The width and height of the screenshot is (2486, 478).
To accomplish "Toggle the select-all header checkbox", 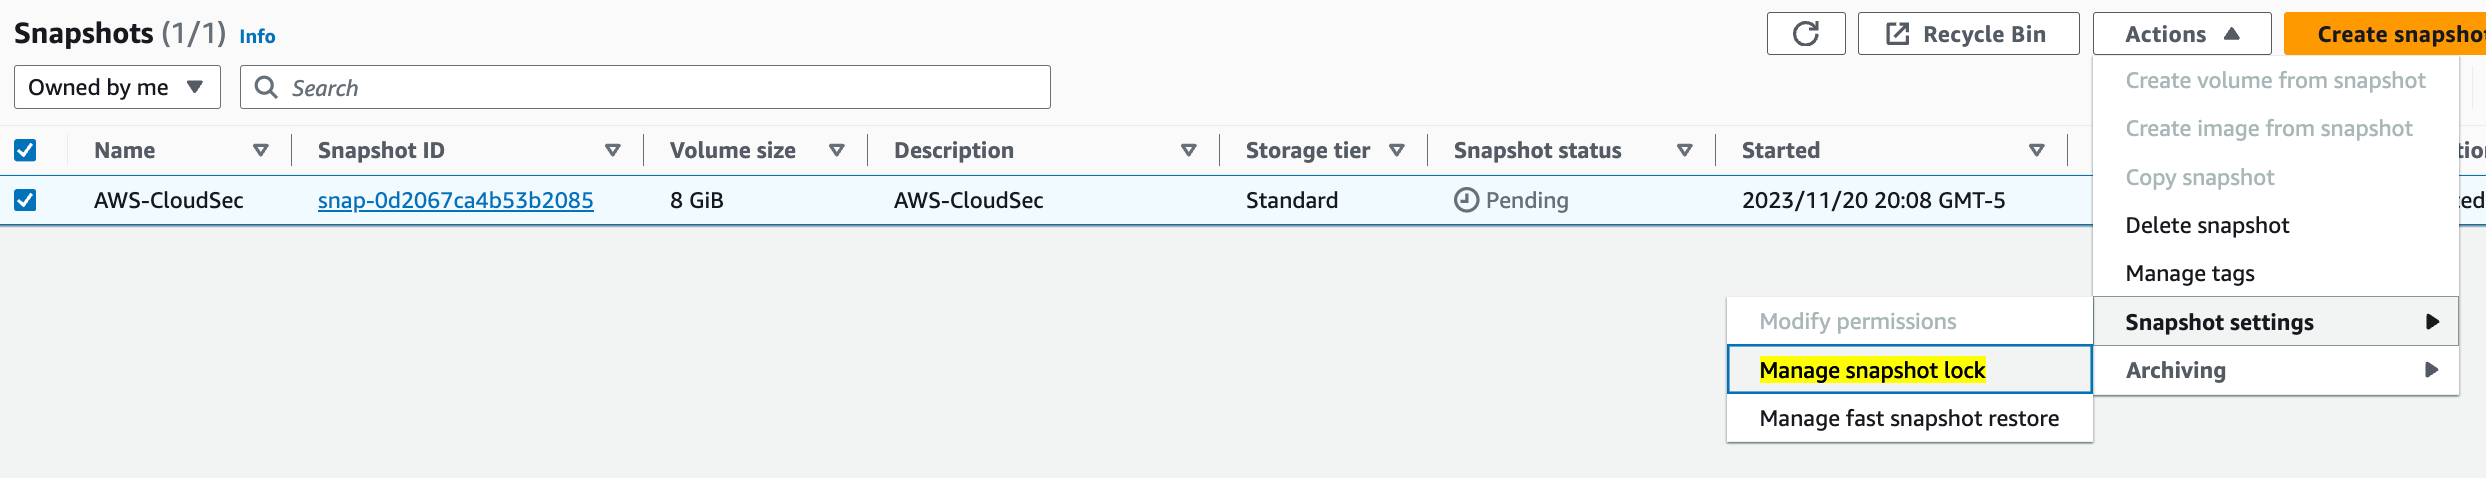I will [x=25, y=150].
